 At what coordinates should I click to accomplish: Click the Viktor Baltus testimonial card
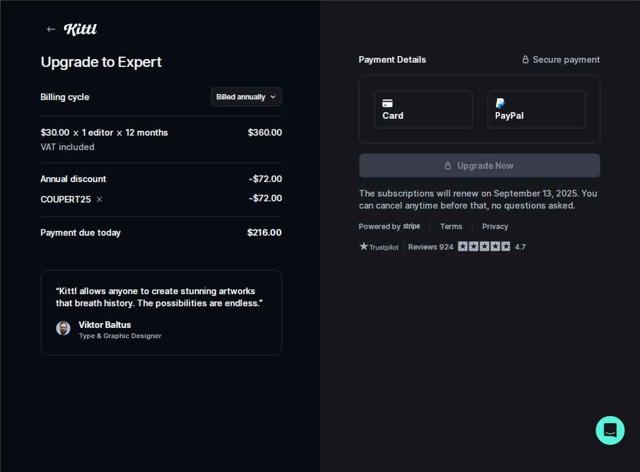point(161,312)
